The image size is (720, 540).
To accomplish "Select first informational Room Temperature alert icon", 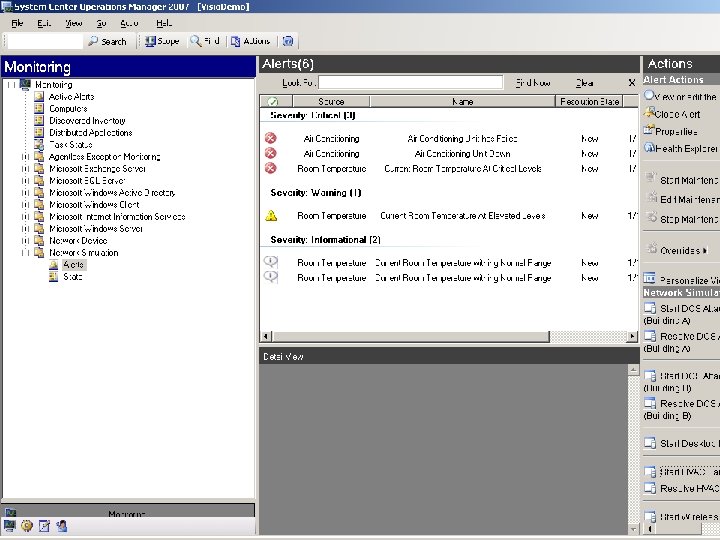I will click(x=271, y=262).
